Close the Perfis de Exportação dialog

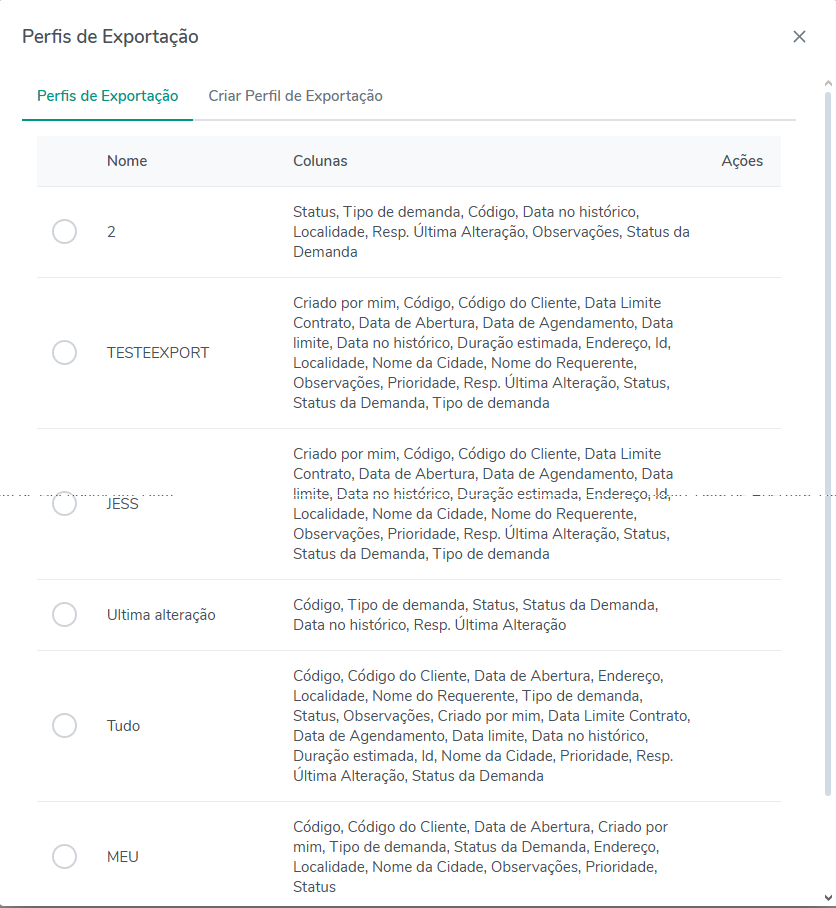coord(799,37)
